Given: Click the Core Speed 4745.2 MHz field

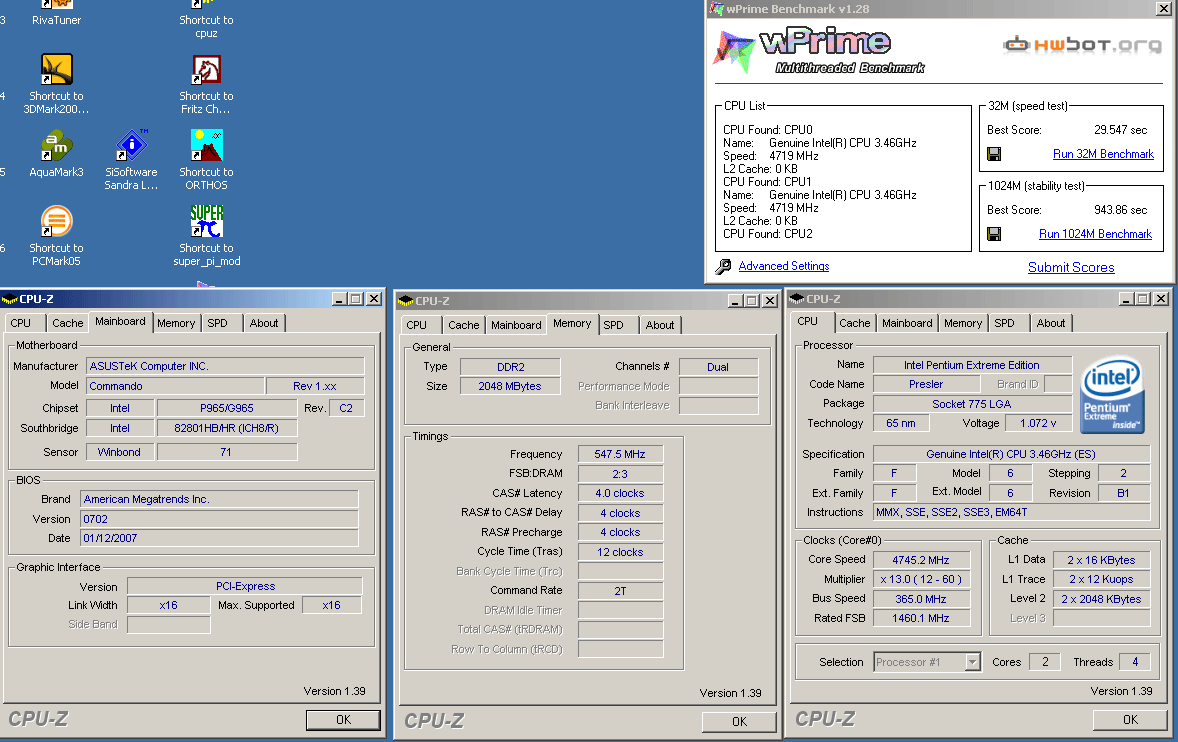Looking at the screenshot, I should 921,560.
